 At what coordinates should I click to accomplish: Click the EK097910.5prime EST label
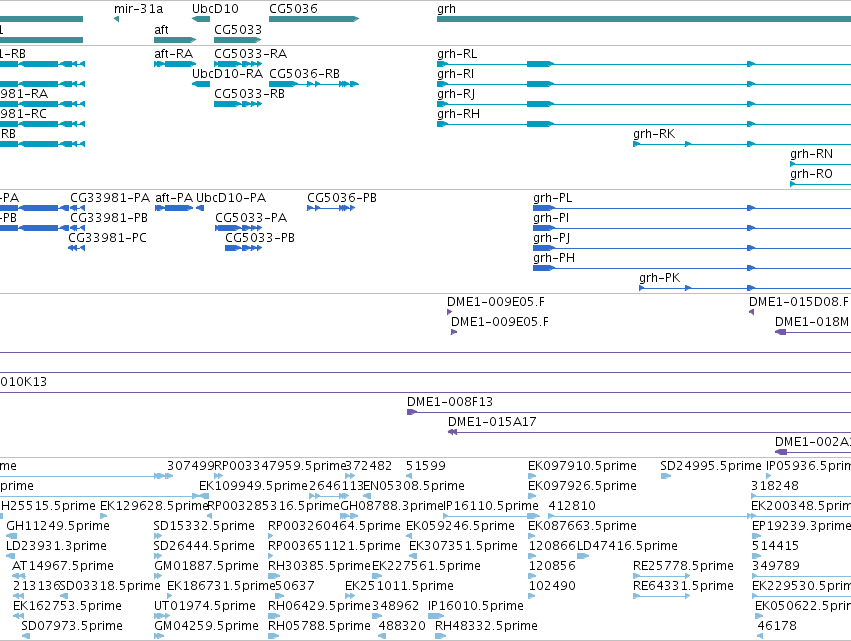point(582,466)
